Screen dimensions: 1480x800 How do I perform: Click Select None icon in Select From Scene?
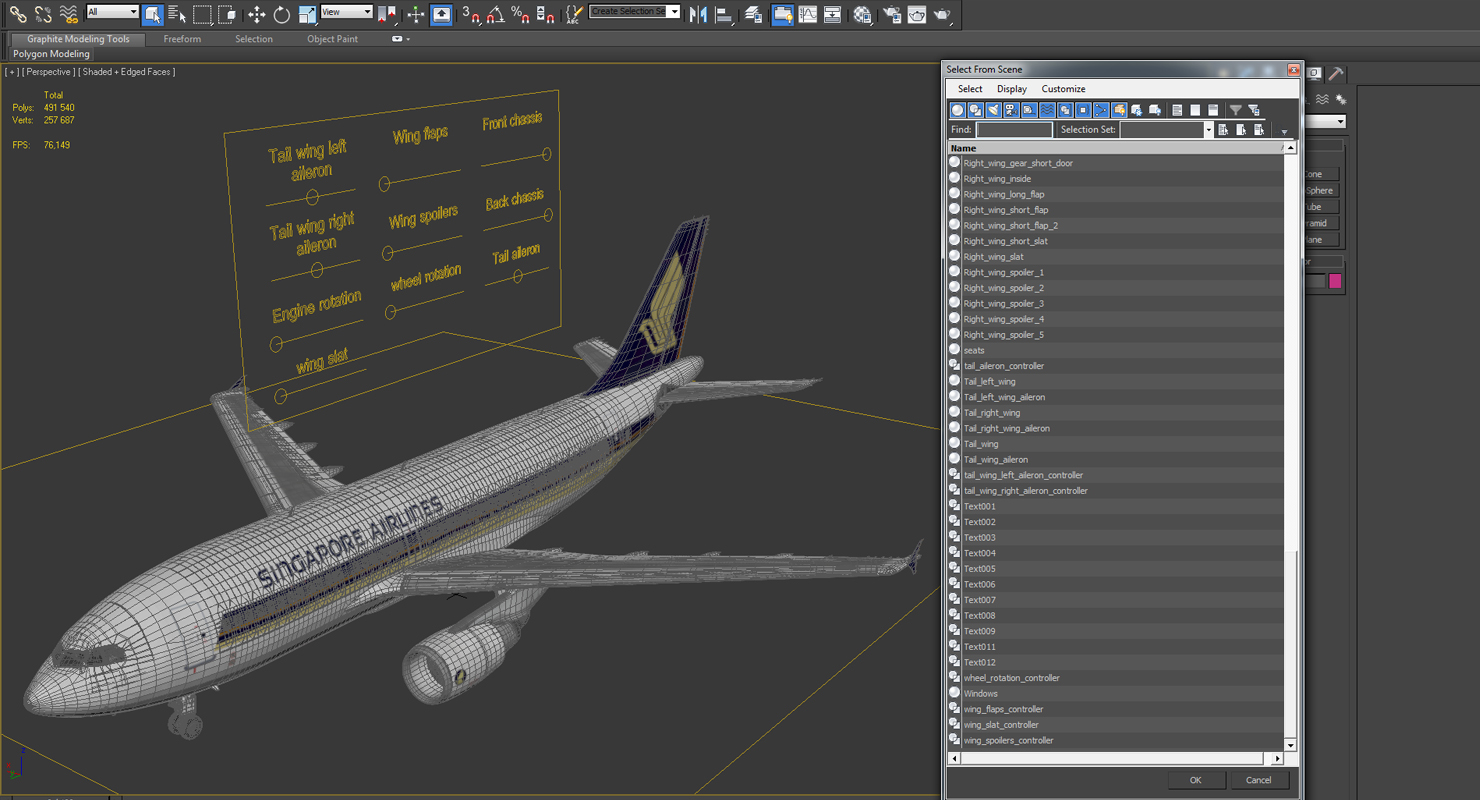1240,130
